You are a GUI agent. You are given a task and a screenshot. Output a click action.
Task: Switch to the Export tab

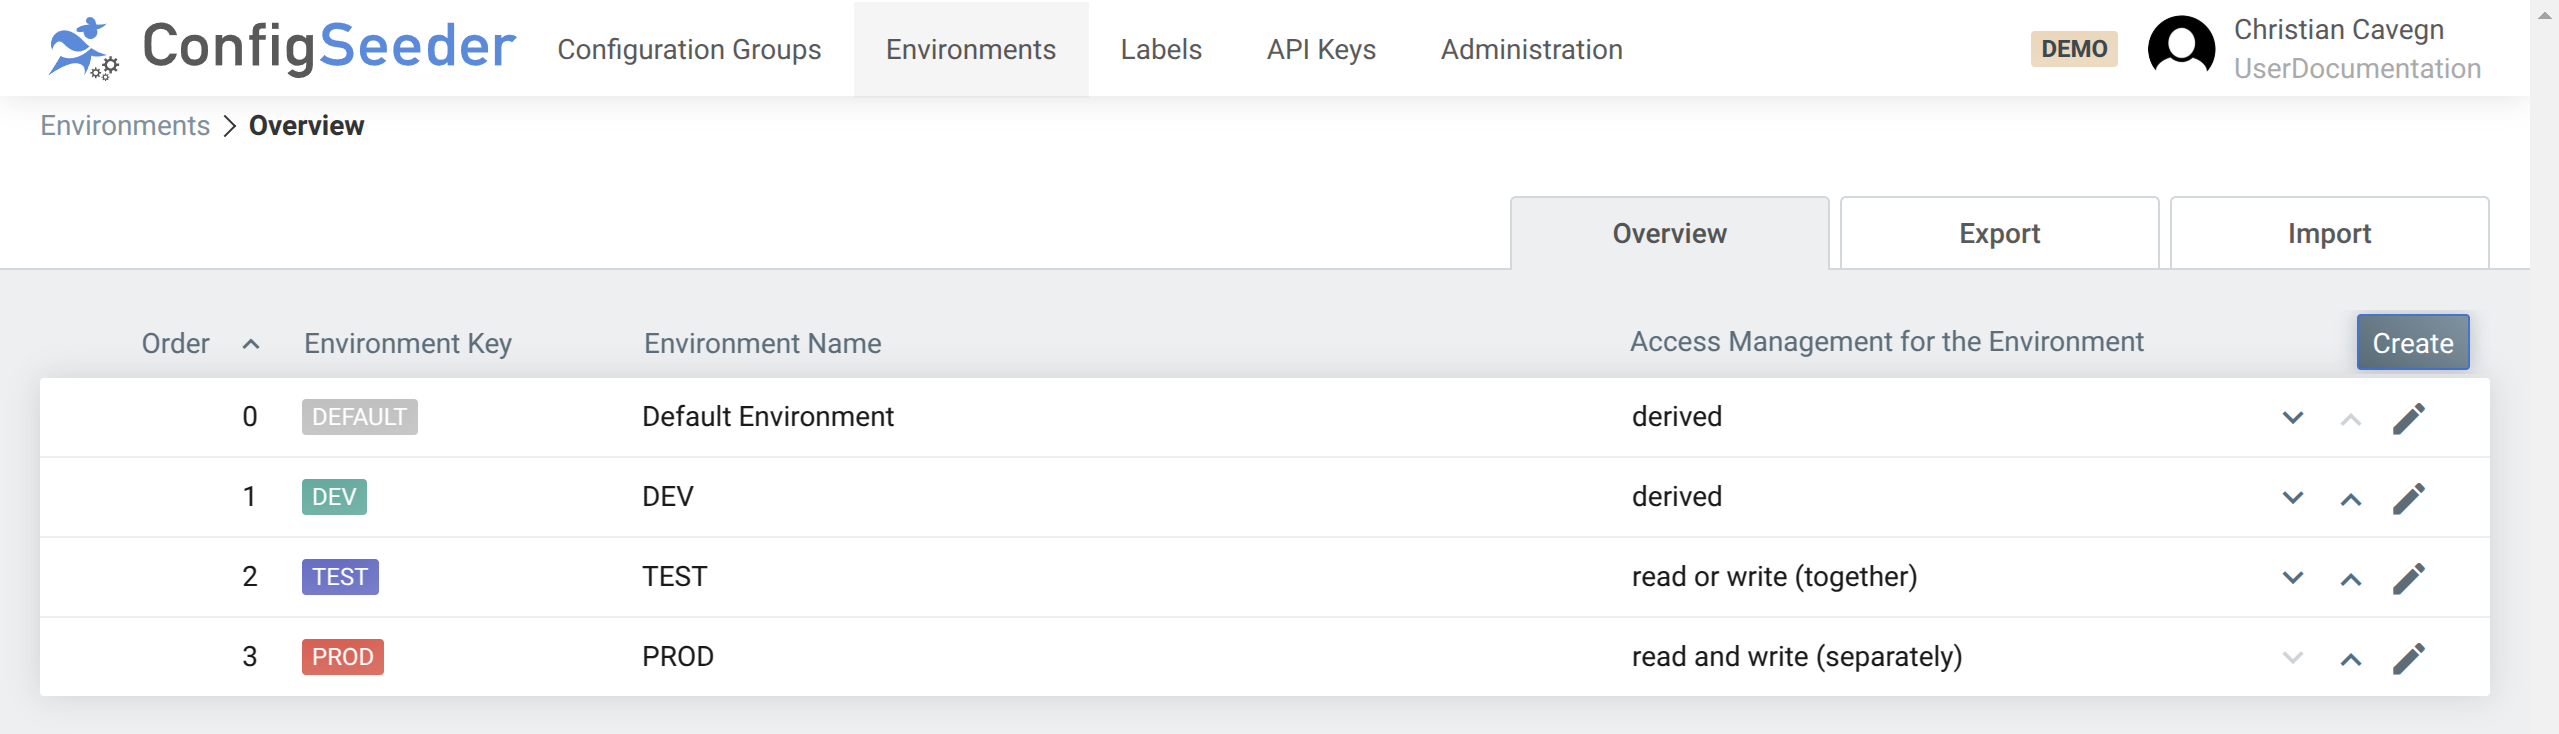(1998, 234)
